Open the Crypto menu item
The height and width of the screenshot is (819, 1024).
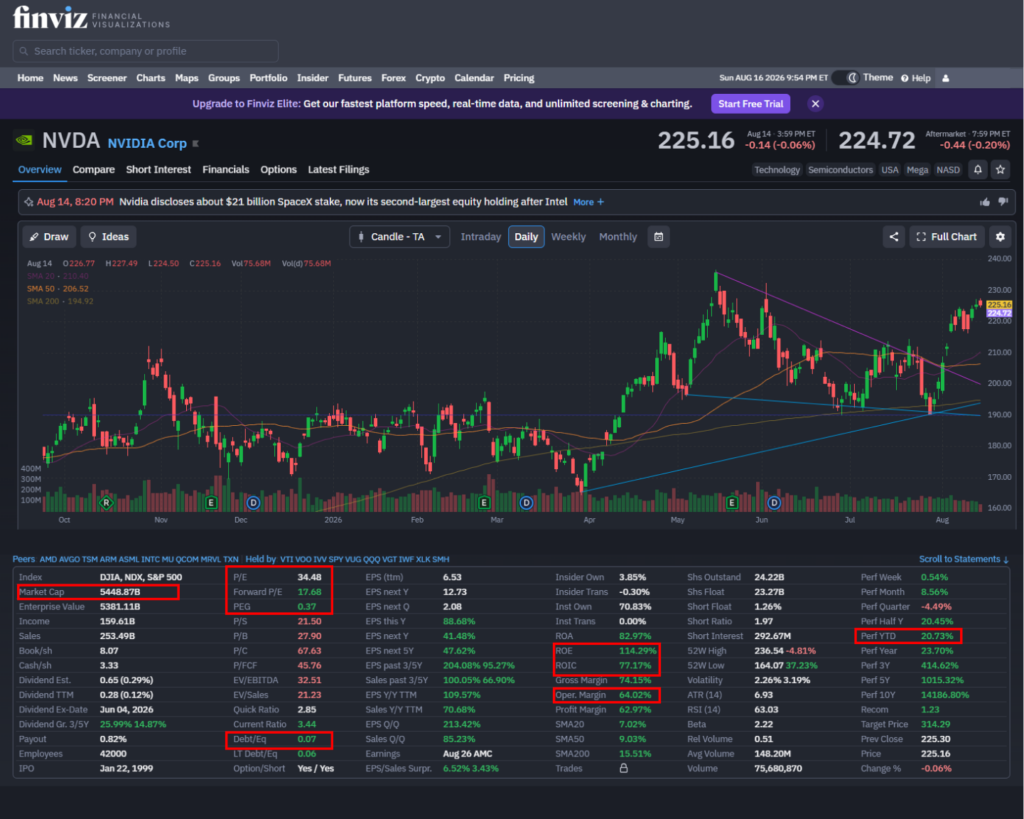point(430,78)
